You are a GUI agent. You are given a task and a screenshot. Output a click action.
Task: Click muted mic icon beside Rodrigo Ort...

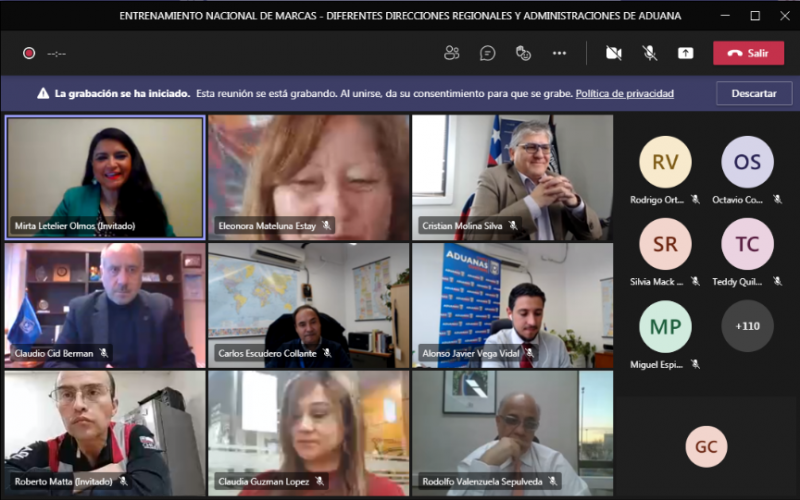pos(695,199)
